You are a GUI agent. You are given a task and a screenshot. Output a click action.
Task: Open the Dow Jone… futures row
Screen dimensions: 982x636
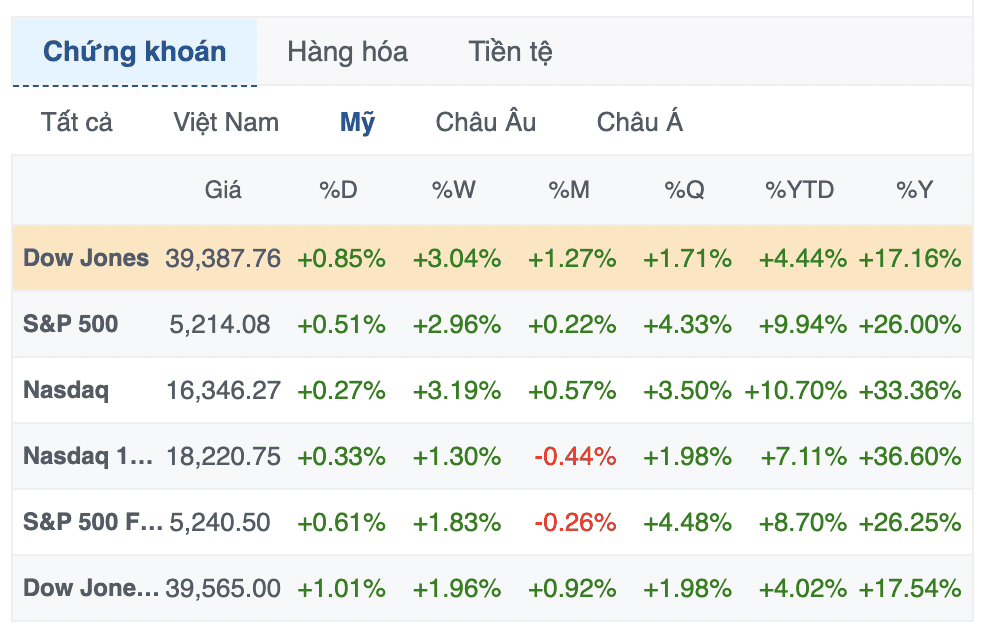(x=492, y=588)
